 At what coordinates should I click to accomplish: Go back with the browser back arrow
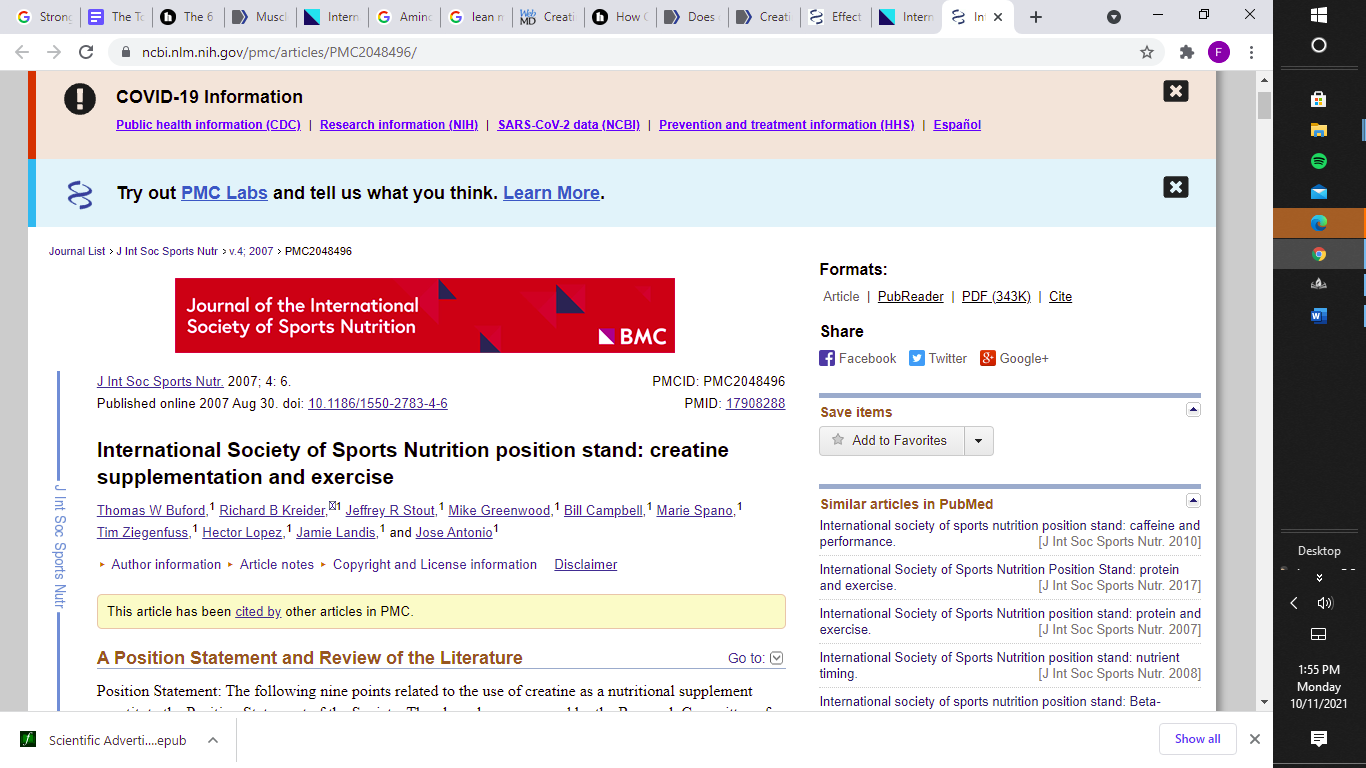[x=22, y=52]
